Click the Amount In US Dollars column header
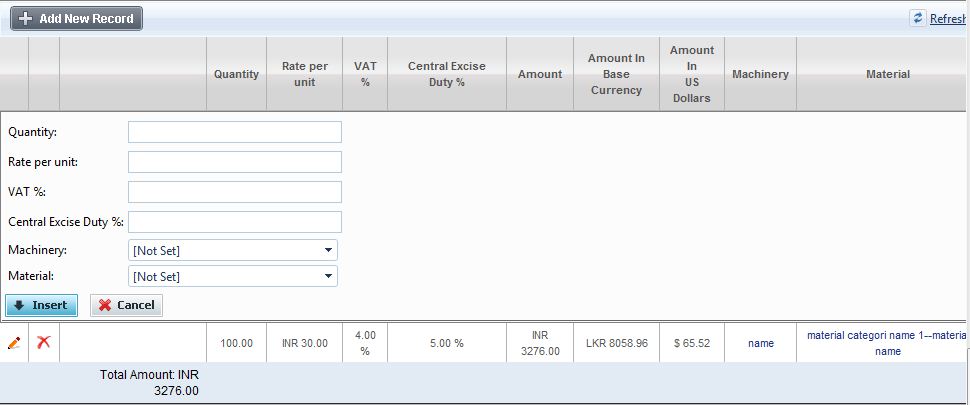The width and height of the screenshot is (970, 405). [x=692, y=74]
